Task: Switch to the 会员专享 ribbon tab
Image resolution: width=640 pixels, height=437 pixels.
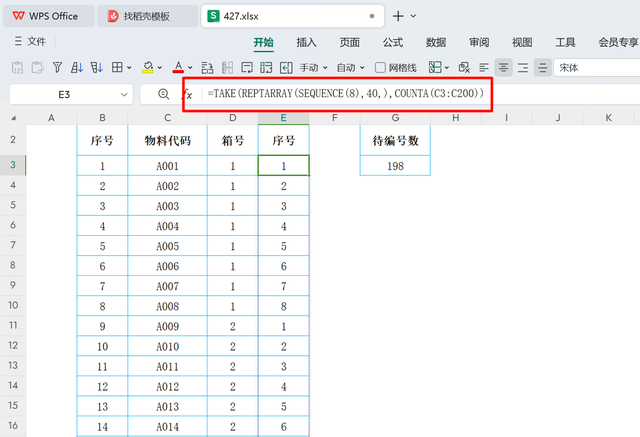Action: click(x=618, y=42)
